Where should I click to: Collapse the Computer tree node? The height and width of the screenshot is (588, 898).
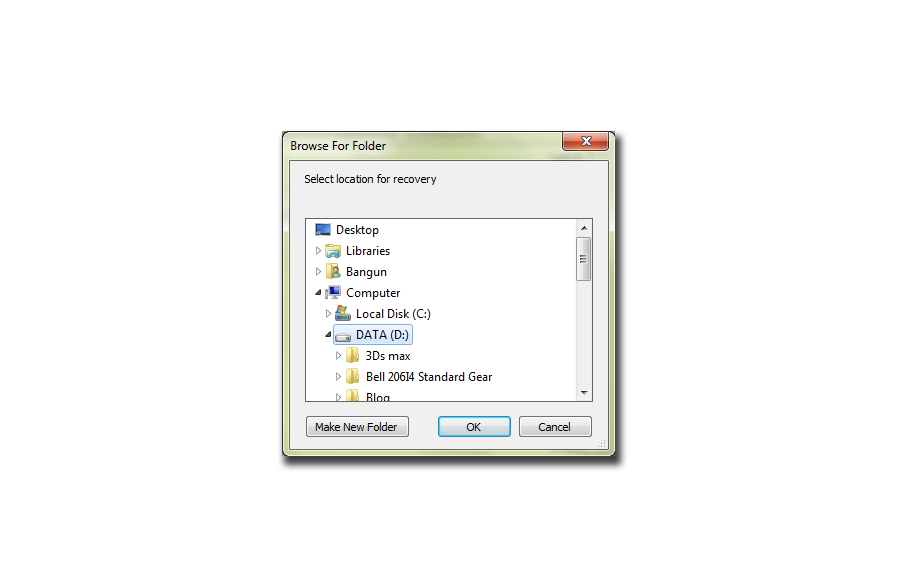[318, 293]
